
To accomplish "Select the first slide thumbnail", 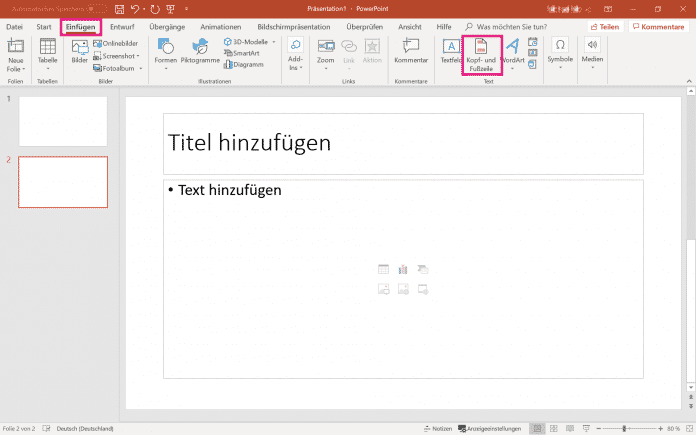I will [63, 121].
